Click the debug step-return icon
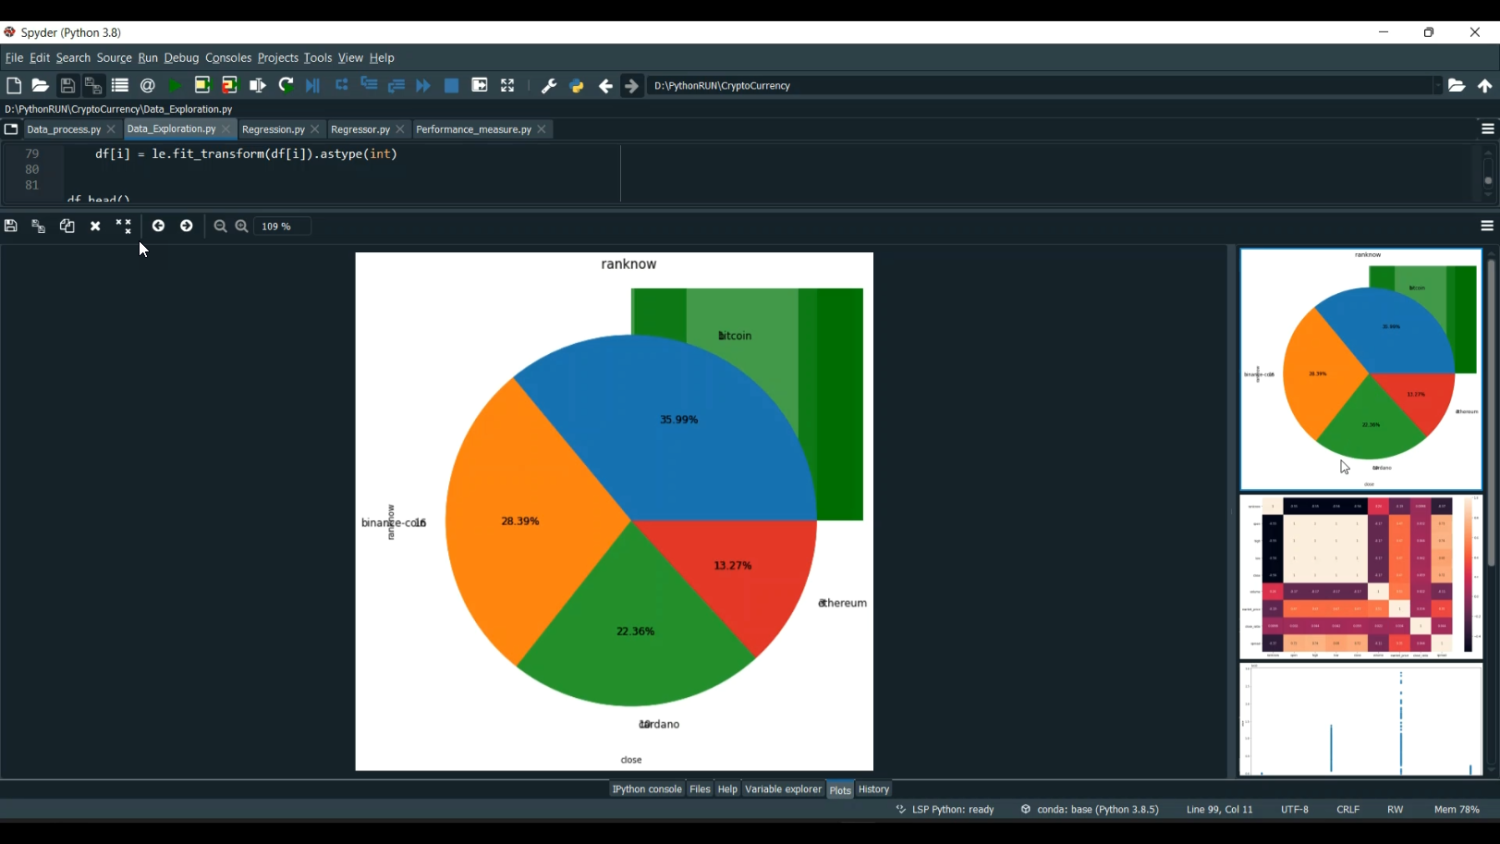 [x=396, y=86]
